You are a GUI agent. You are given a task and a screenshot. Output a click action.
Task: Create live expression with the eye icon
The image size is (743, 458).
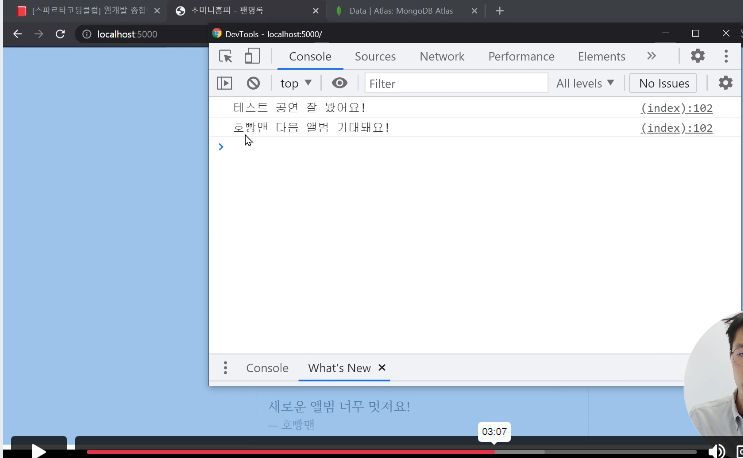pos(339,83)
